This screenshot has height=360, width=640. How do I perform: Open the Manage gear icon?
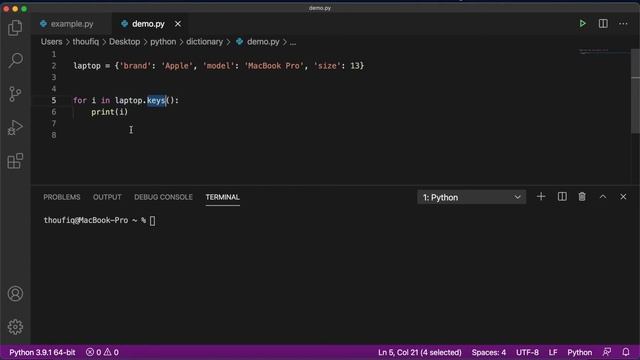[15, 327]
